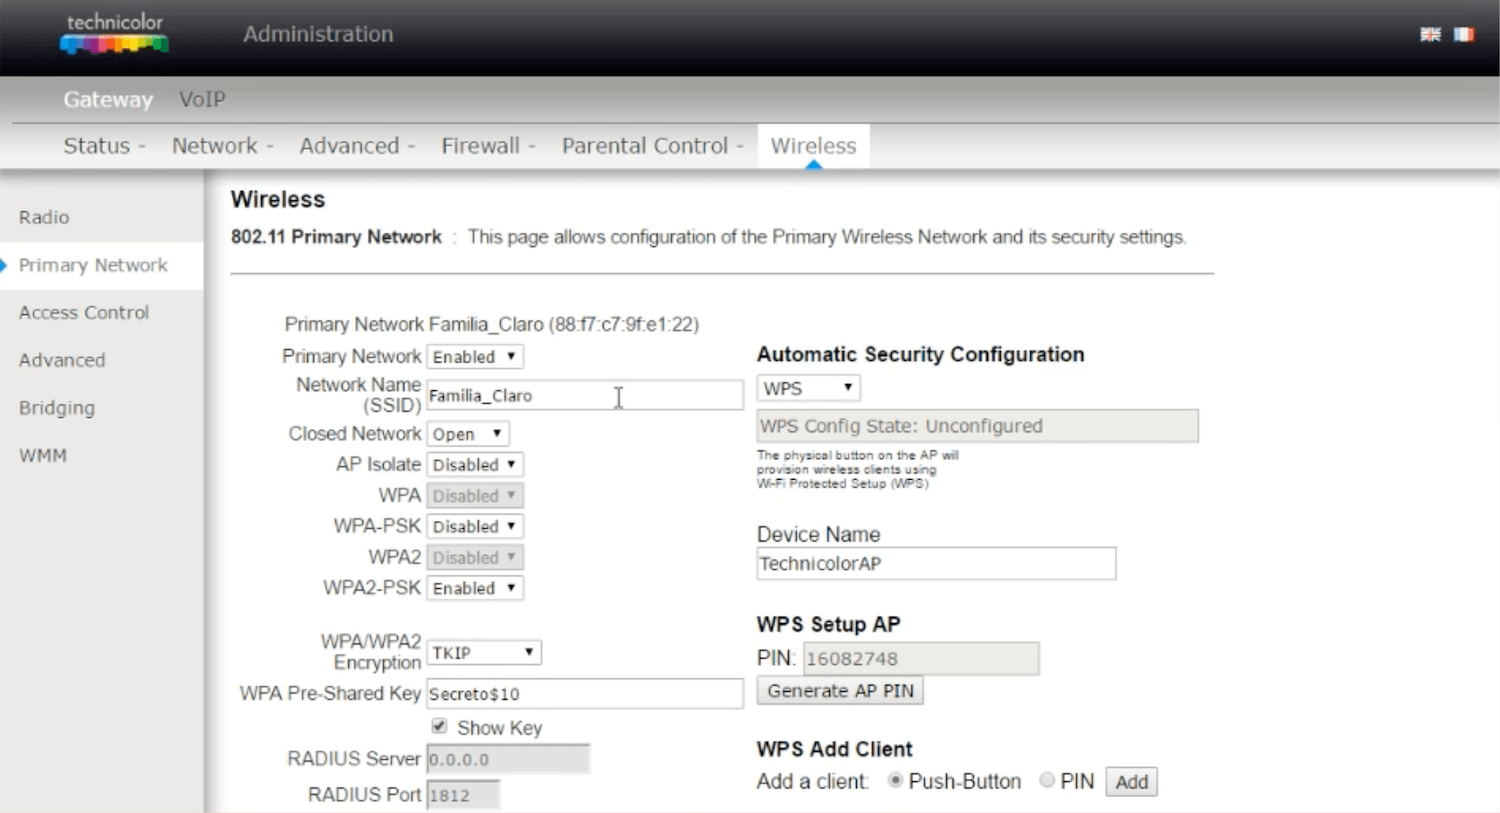Select the PIN radio option

point(1047,780)
